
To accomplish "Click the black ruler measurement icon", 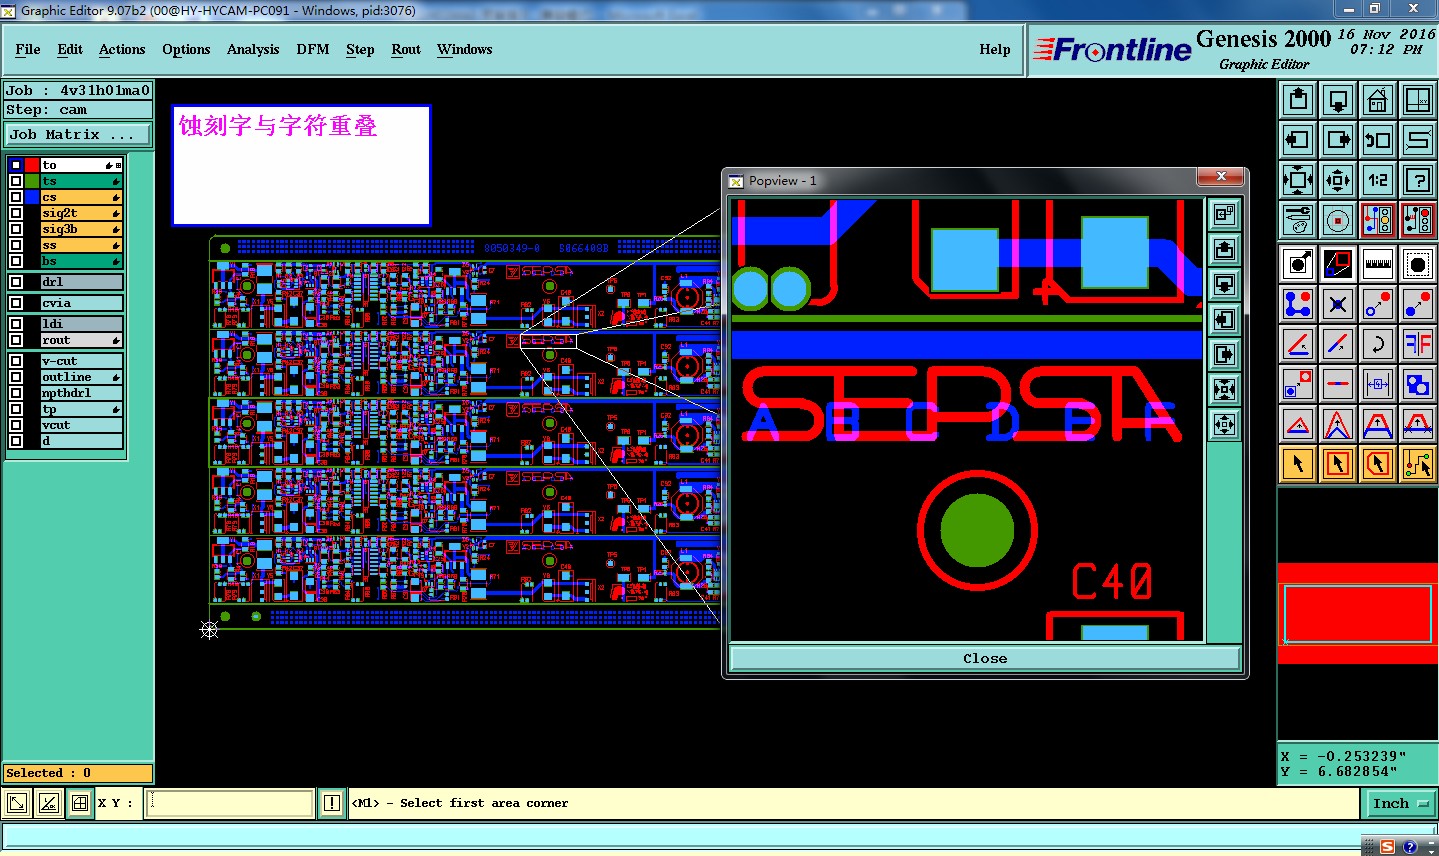I will (x=1378, y=264).
